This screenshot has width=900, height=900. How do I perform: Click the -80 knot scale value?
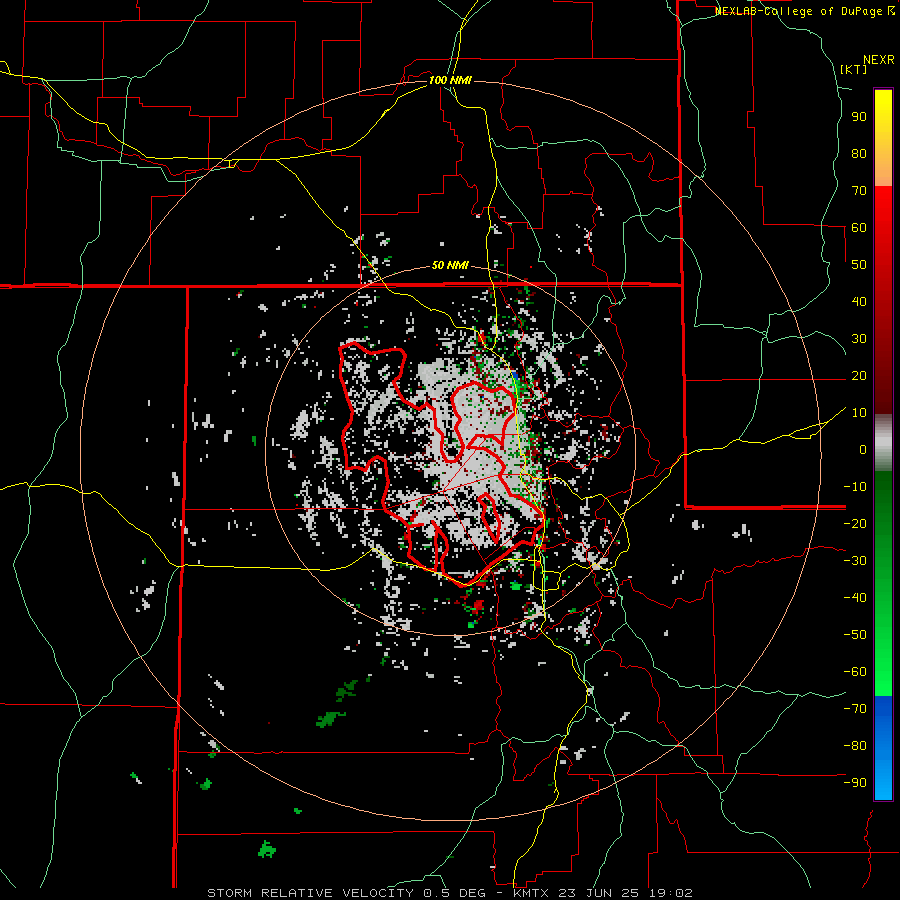pos(855,746)
